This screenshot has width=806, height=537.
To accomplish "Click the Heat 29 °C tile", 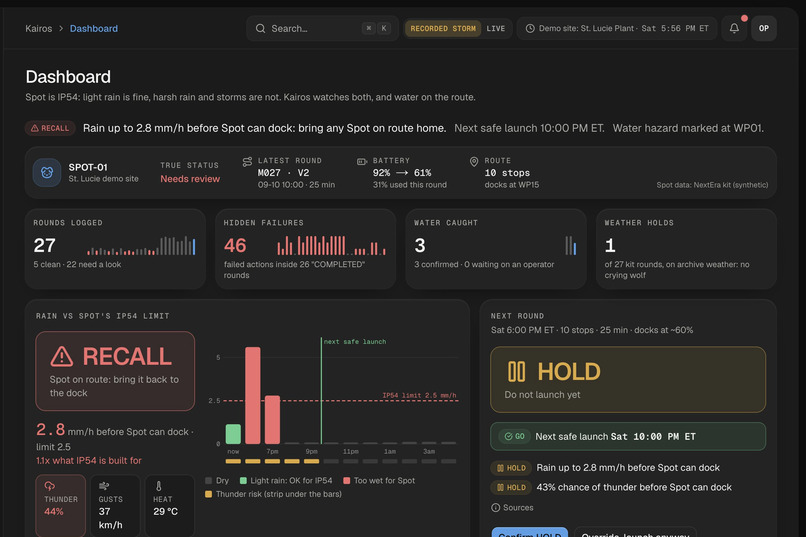I will [x=170, y=506].
